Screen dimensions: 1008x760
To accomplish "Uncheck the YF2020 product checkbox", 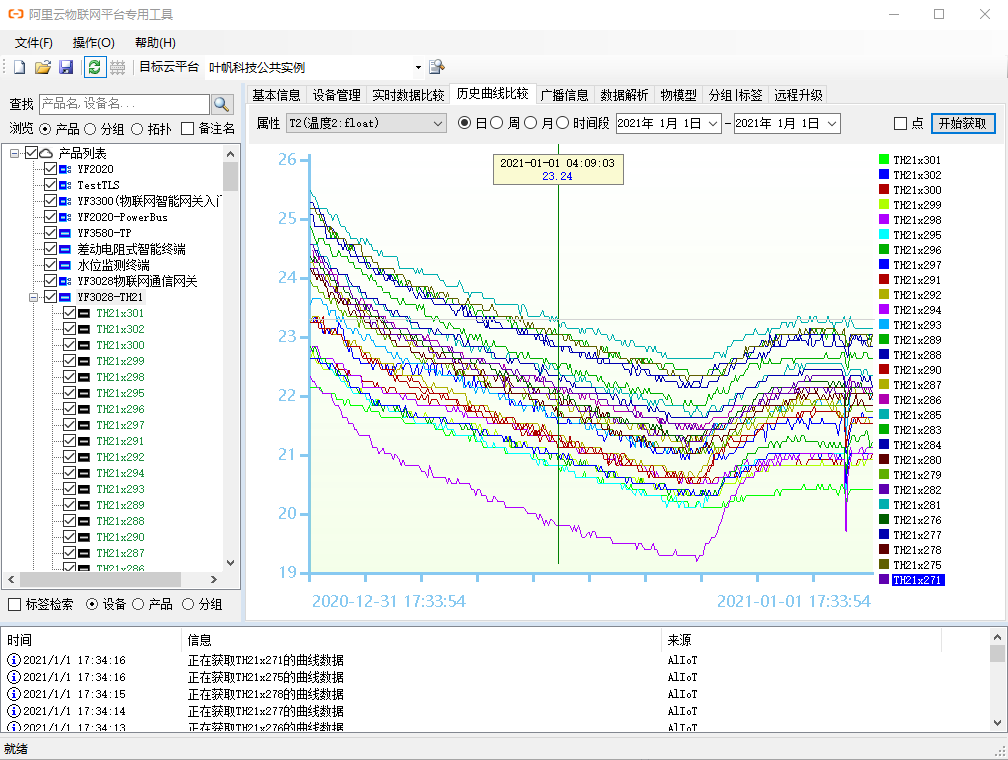I will click(50, 169).
